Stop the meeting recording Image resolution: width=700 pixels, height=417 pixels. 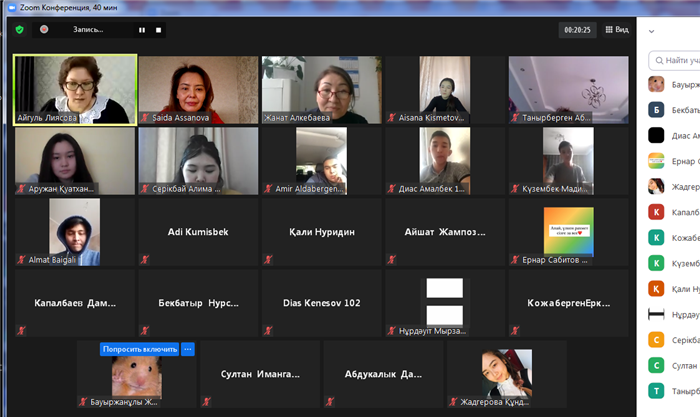coord(159,30)
